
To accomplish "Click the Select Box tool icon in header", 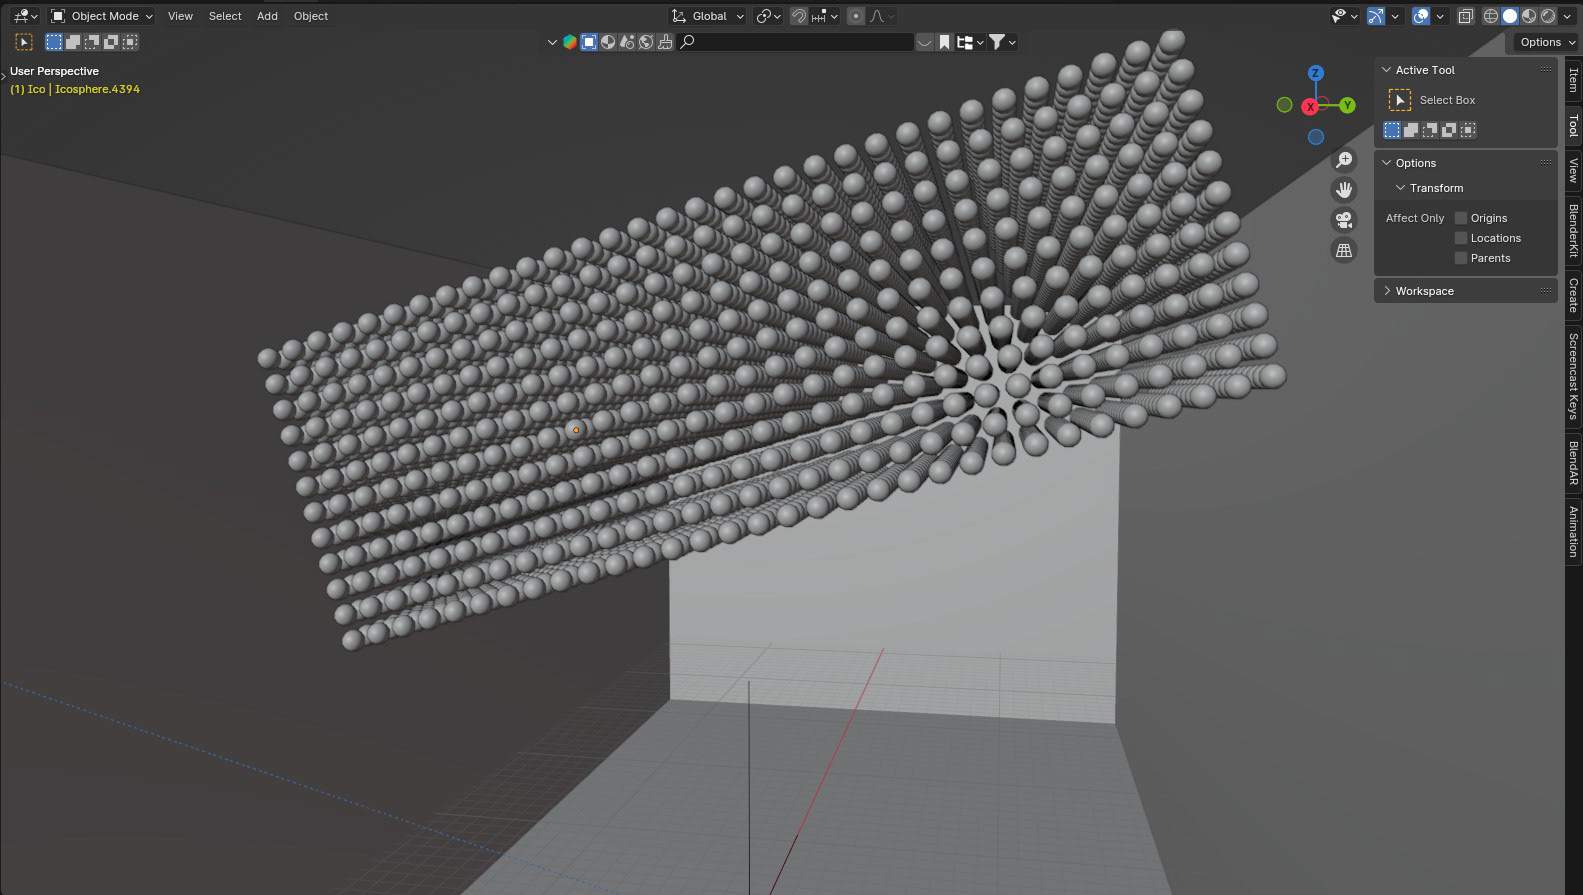I will 24,42.
